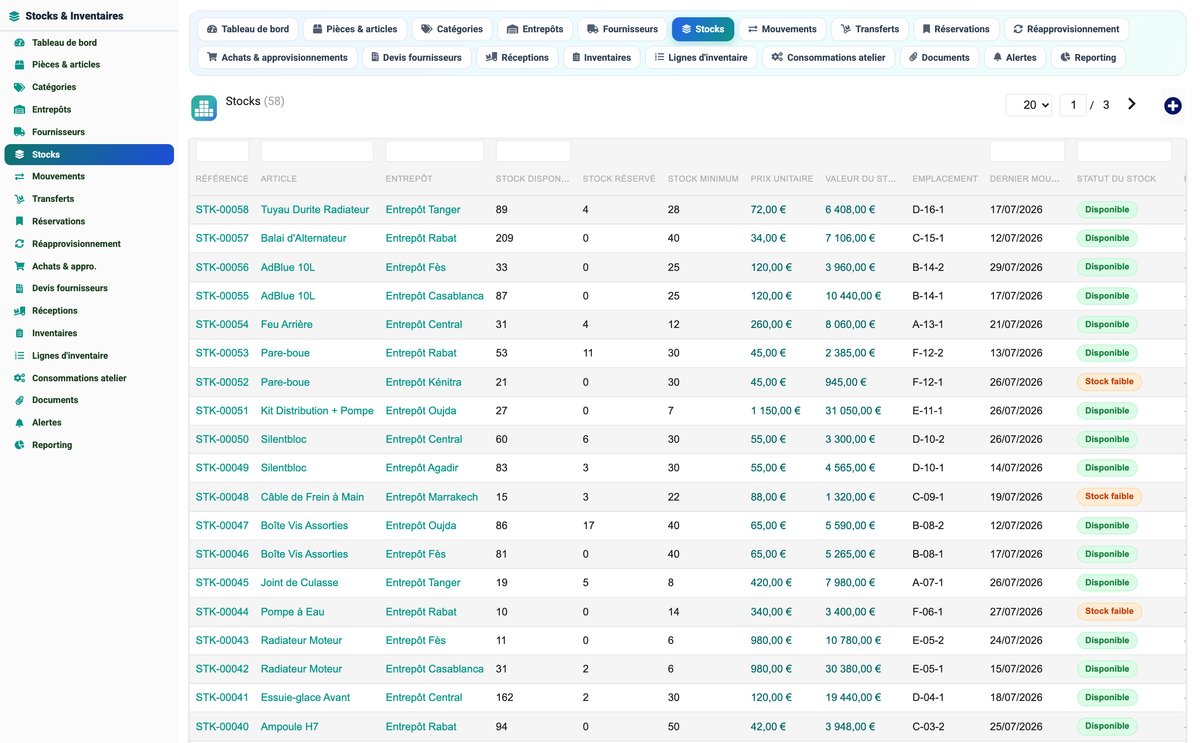
Task: Open the rows-per-page dropdown showing 20
Action: [x=1029, y=105]
